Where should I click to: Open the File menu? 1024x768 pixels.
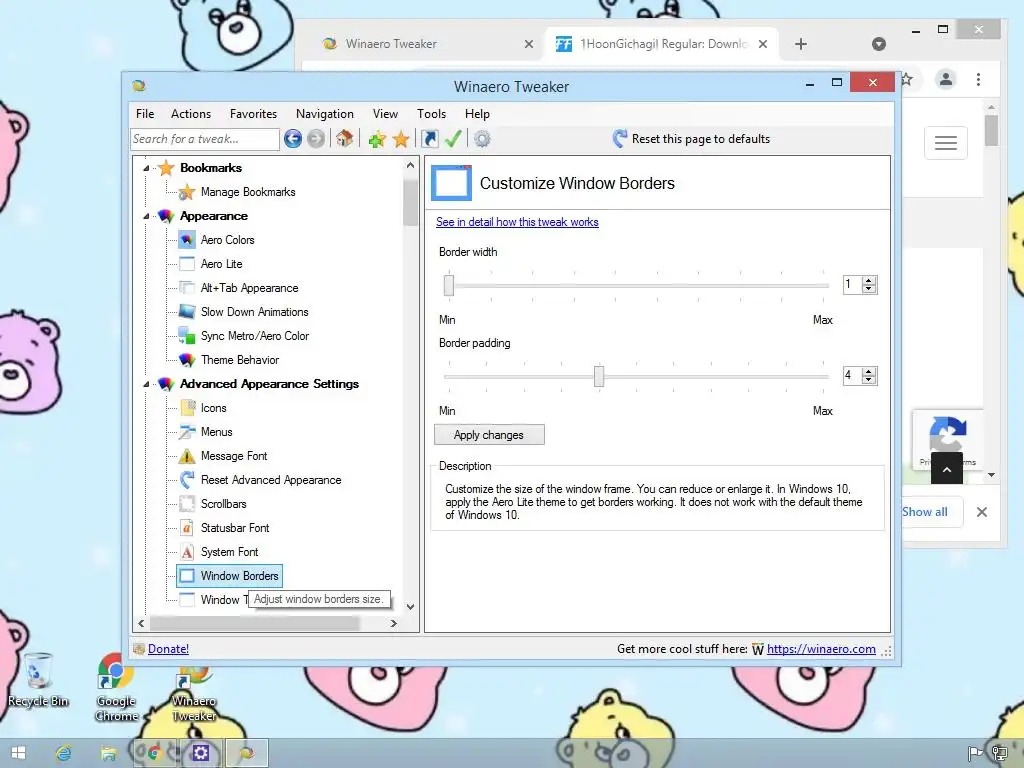pyautogui.click(x=145, y=114)
